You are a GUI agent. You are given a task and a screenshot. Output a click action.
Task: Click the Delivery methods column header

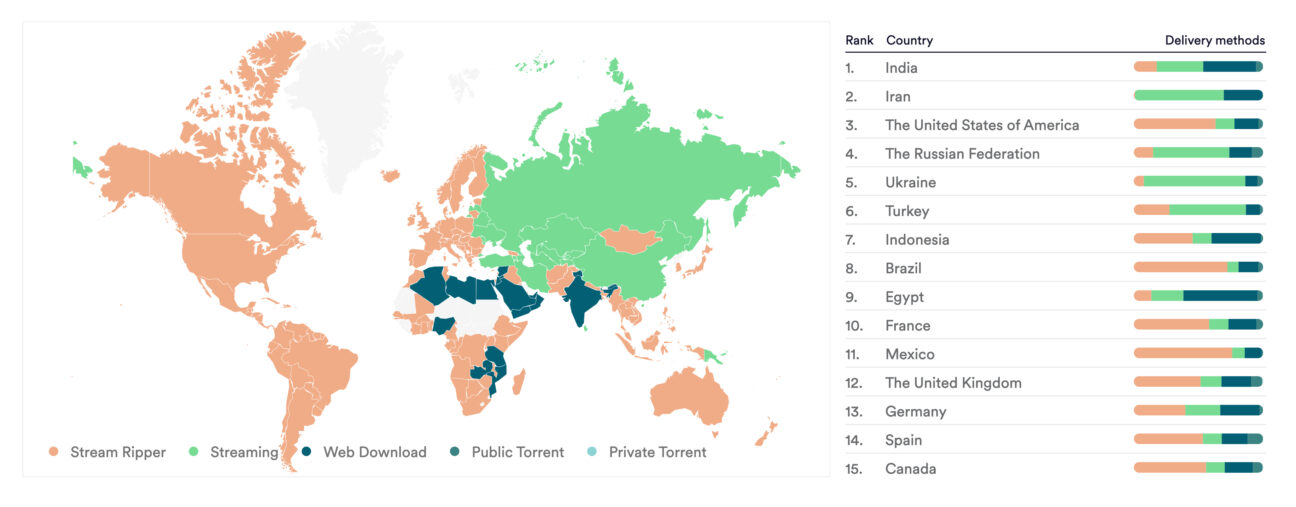1214,41
